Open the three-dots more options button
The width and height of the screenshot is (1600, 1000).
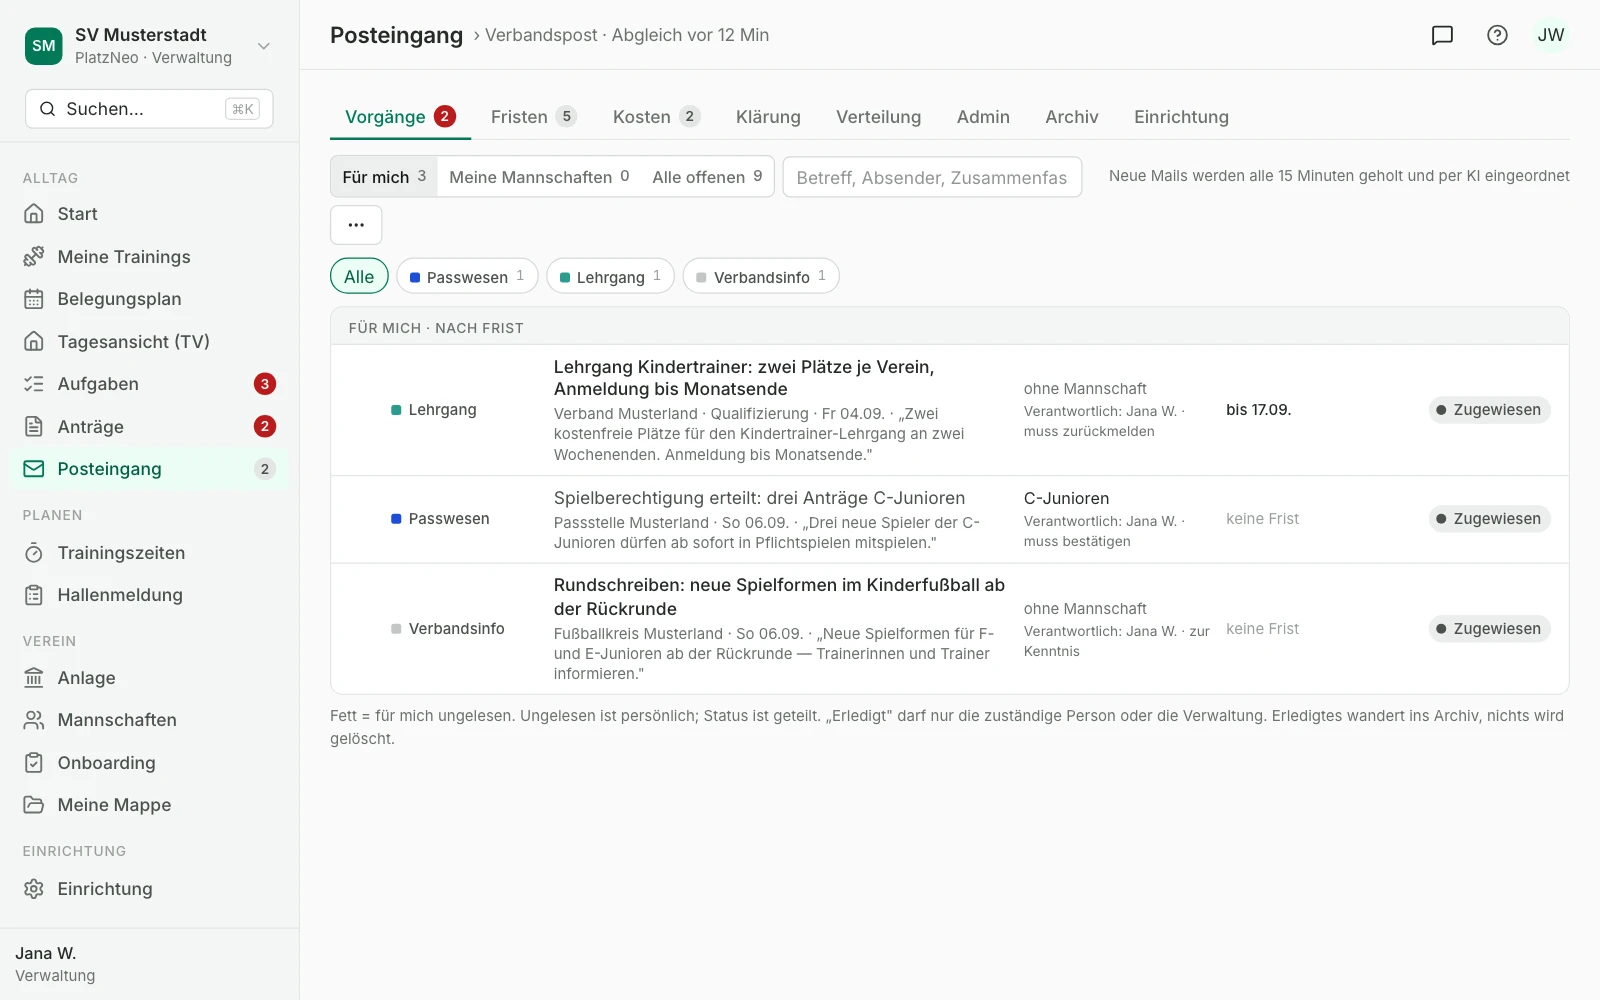[356, 225]
